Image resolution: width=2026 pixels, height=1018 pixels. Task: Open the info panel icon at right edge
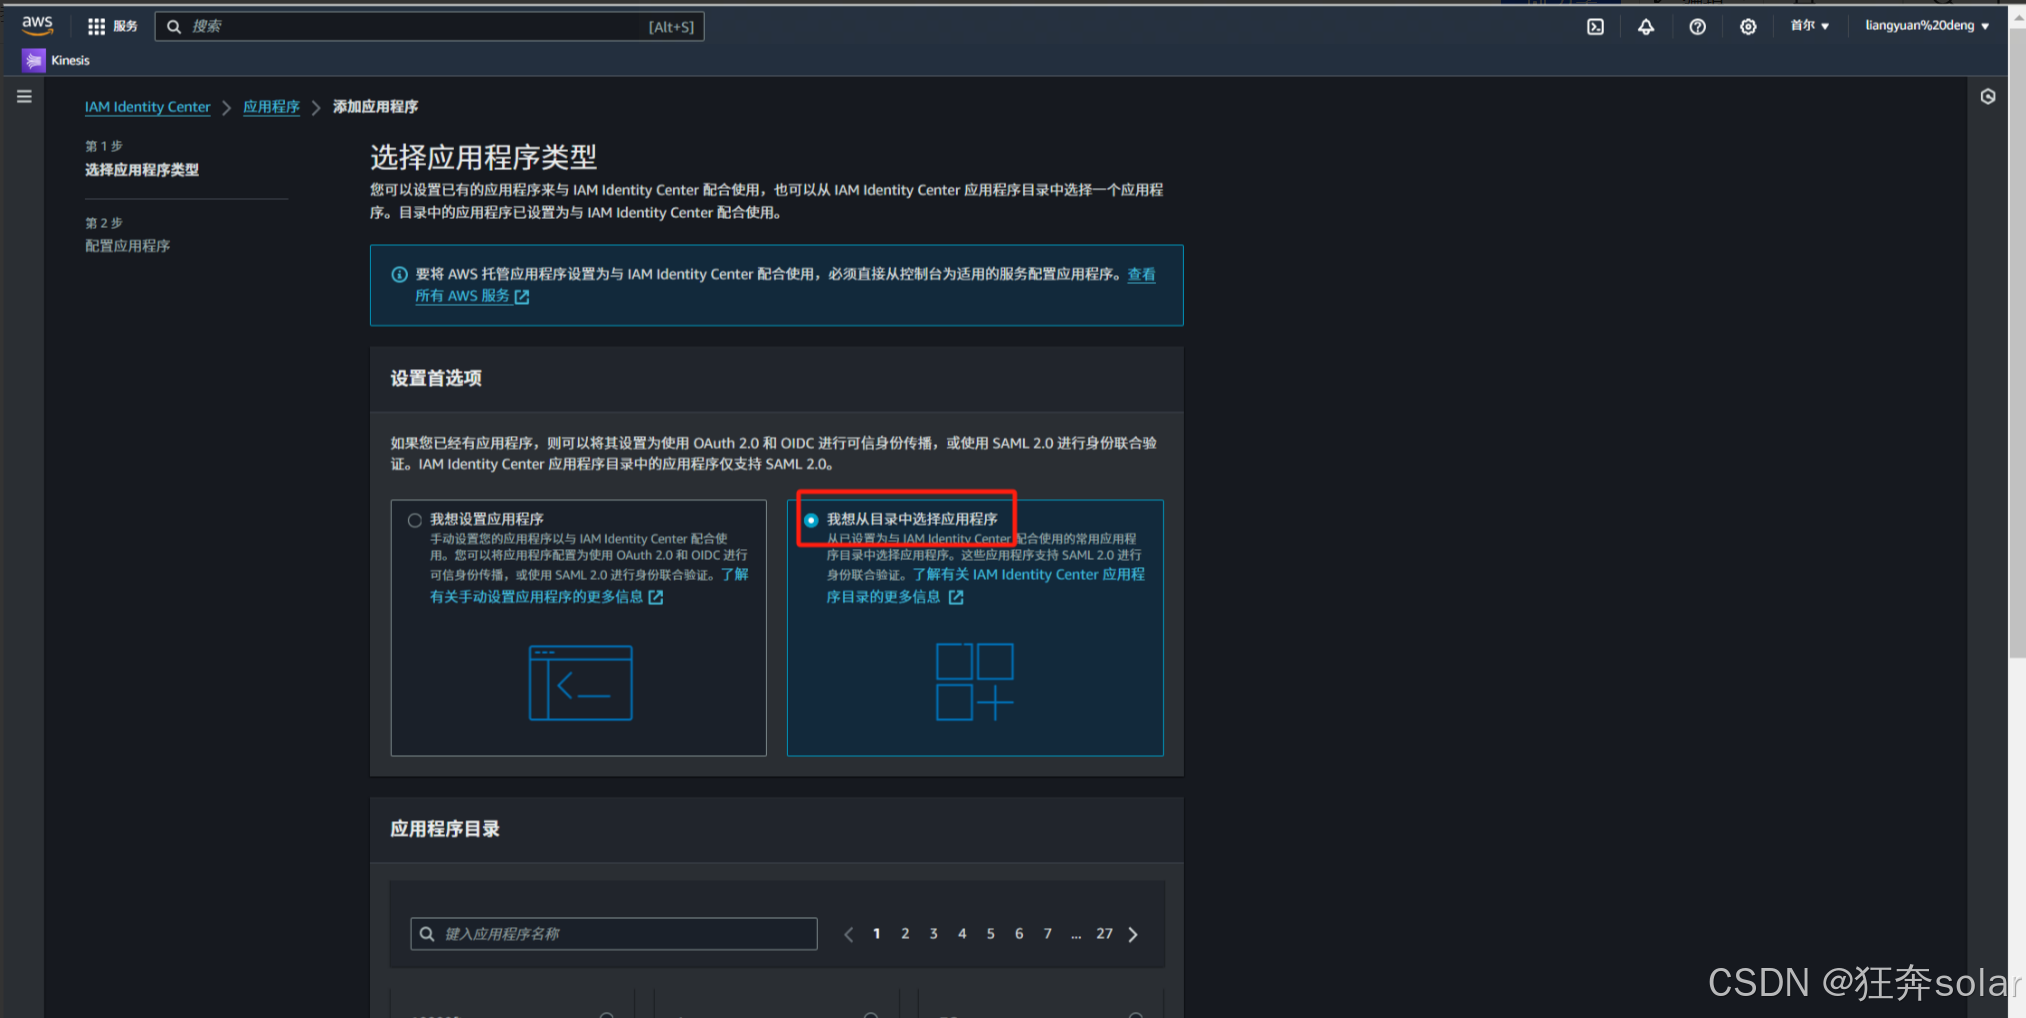pyautogui.click(x=1988, y=97)
